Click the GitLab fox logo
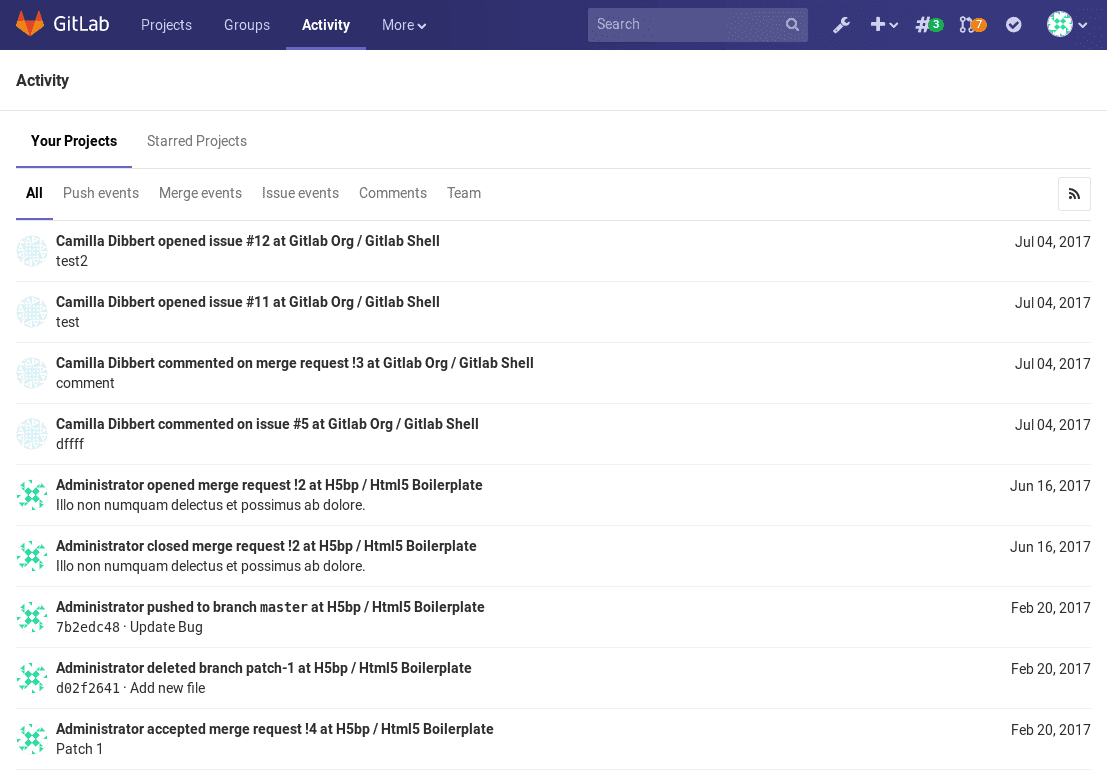Image resolution: width=1107 pixels, height=777 pixels. point(30,24)
